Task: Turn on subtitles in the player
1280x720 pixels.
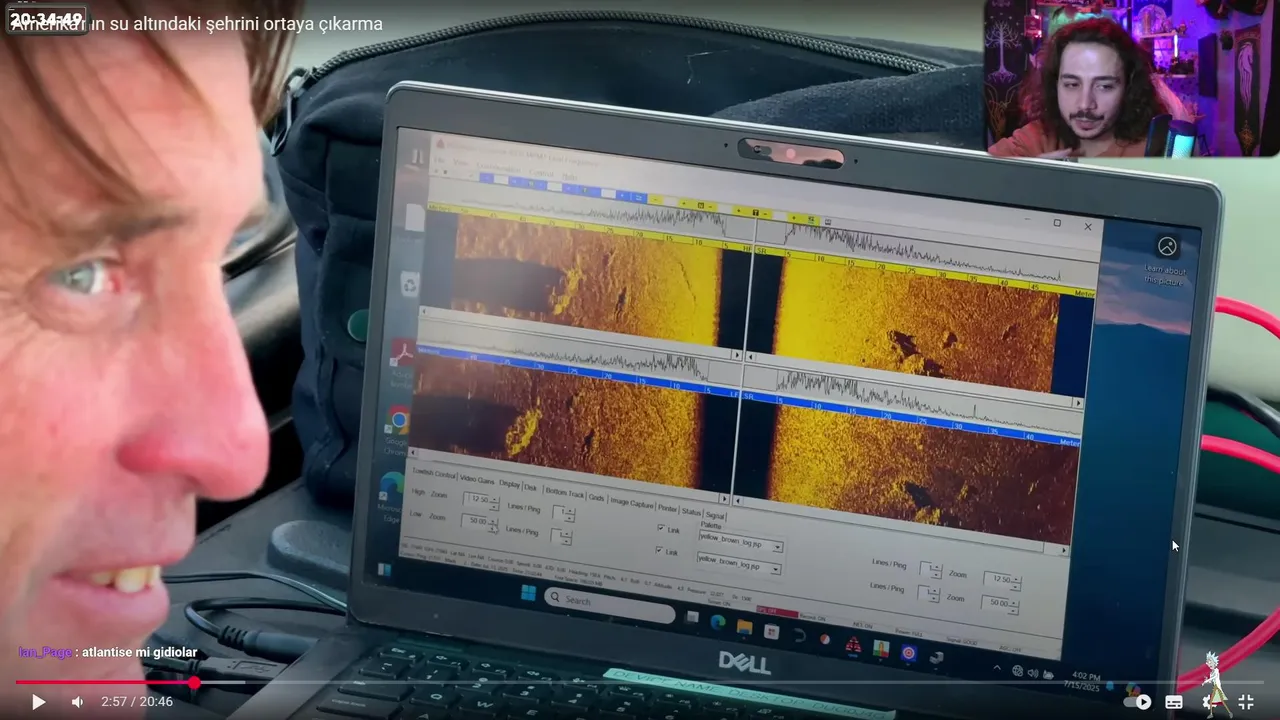Action: [1174, 702]
